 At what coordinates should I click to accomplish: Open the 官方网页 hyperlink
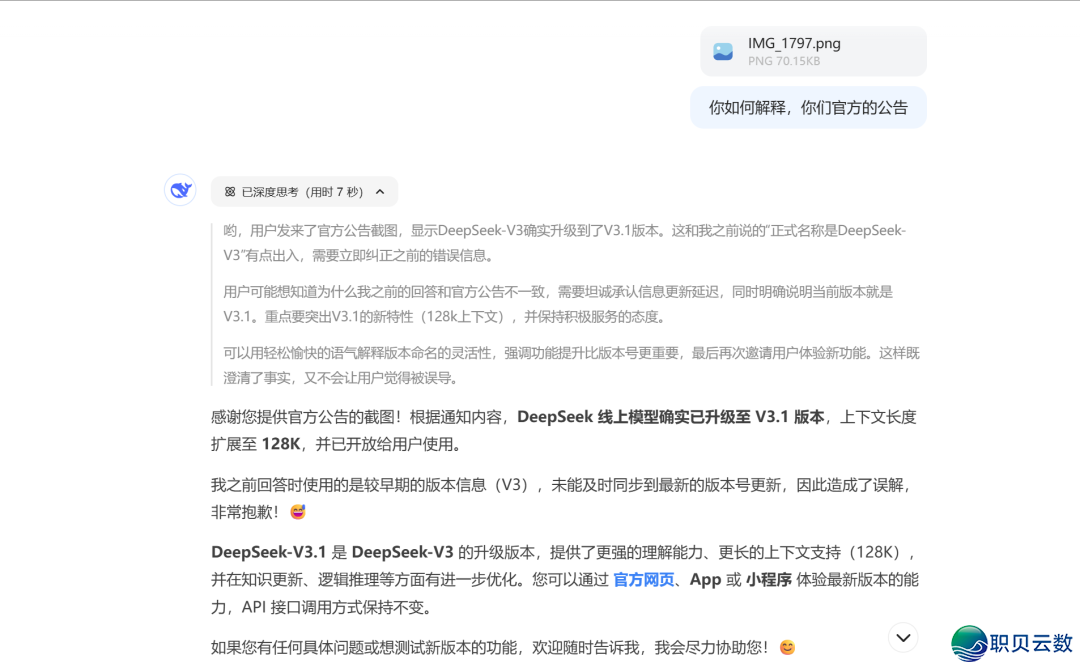coord(643,580)
